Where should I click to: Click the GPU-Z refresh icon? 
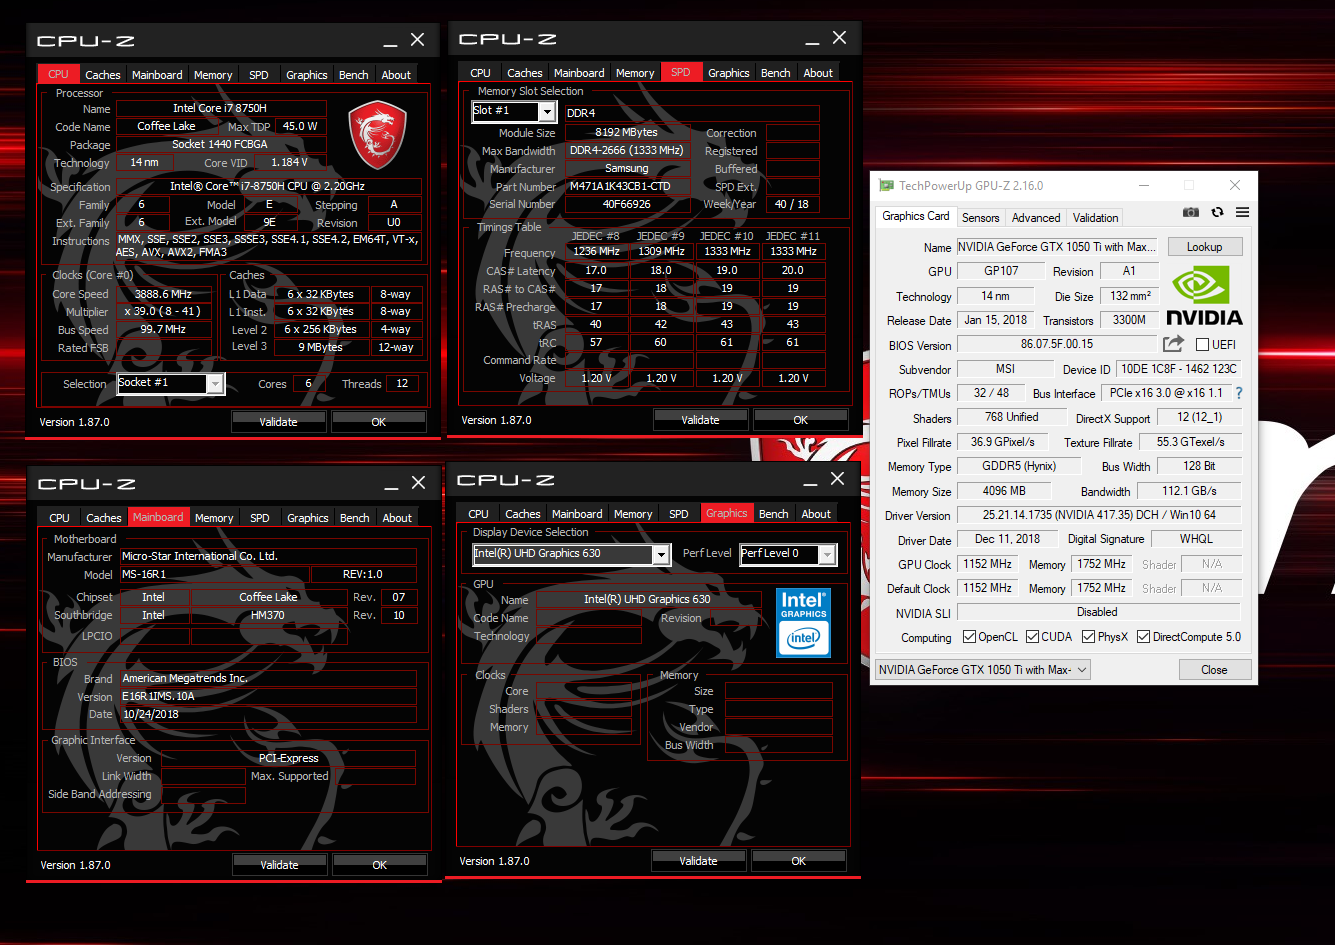pos(1217,212)
